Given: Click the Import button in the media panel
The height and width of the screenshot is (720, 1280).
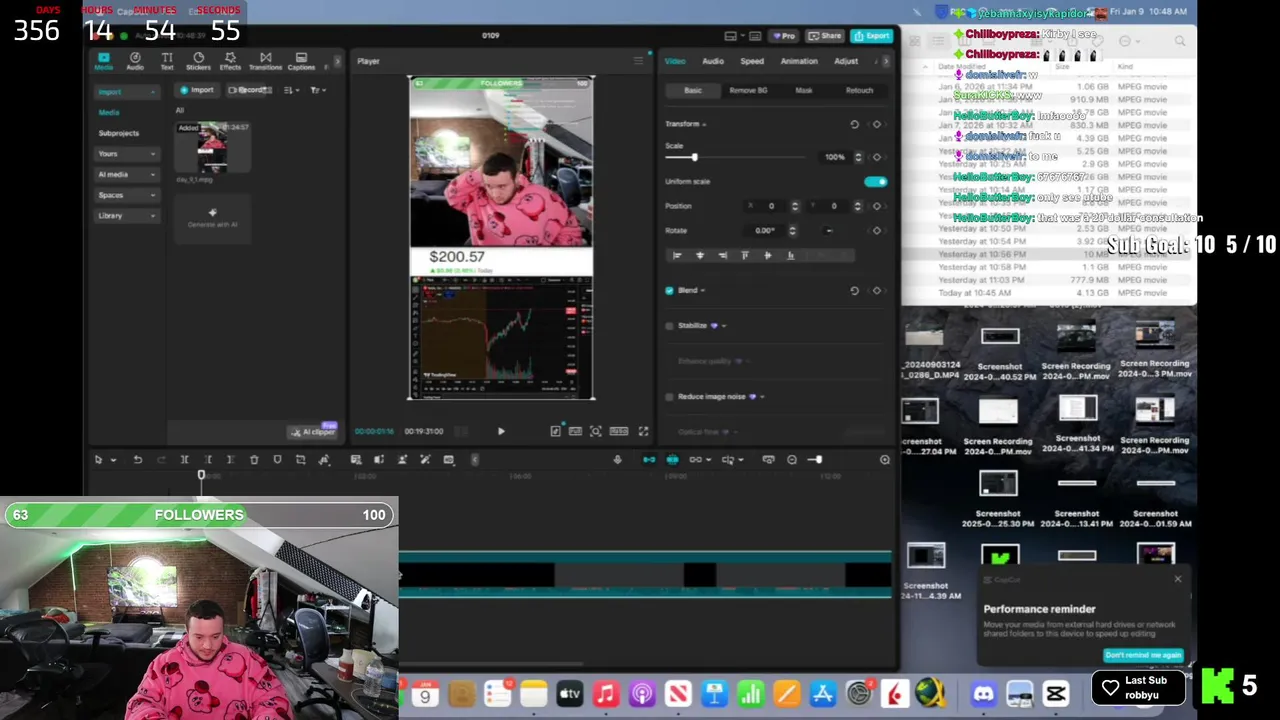Looking at the screenshot, I should coord(197,90).
